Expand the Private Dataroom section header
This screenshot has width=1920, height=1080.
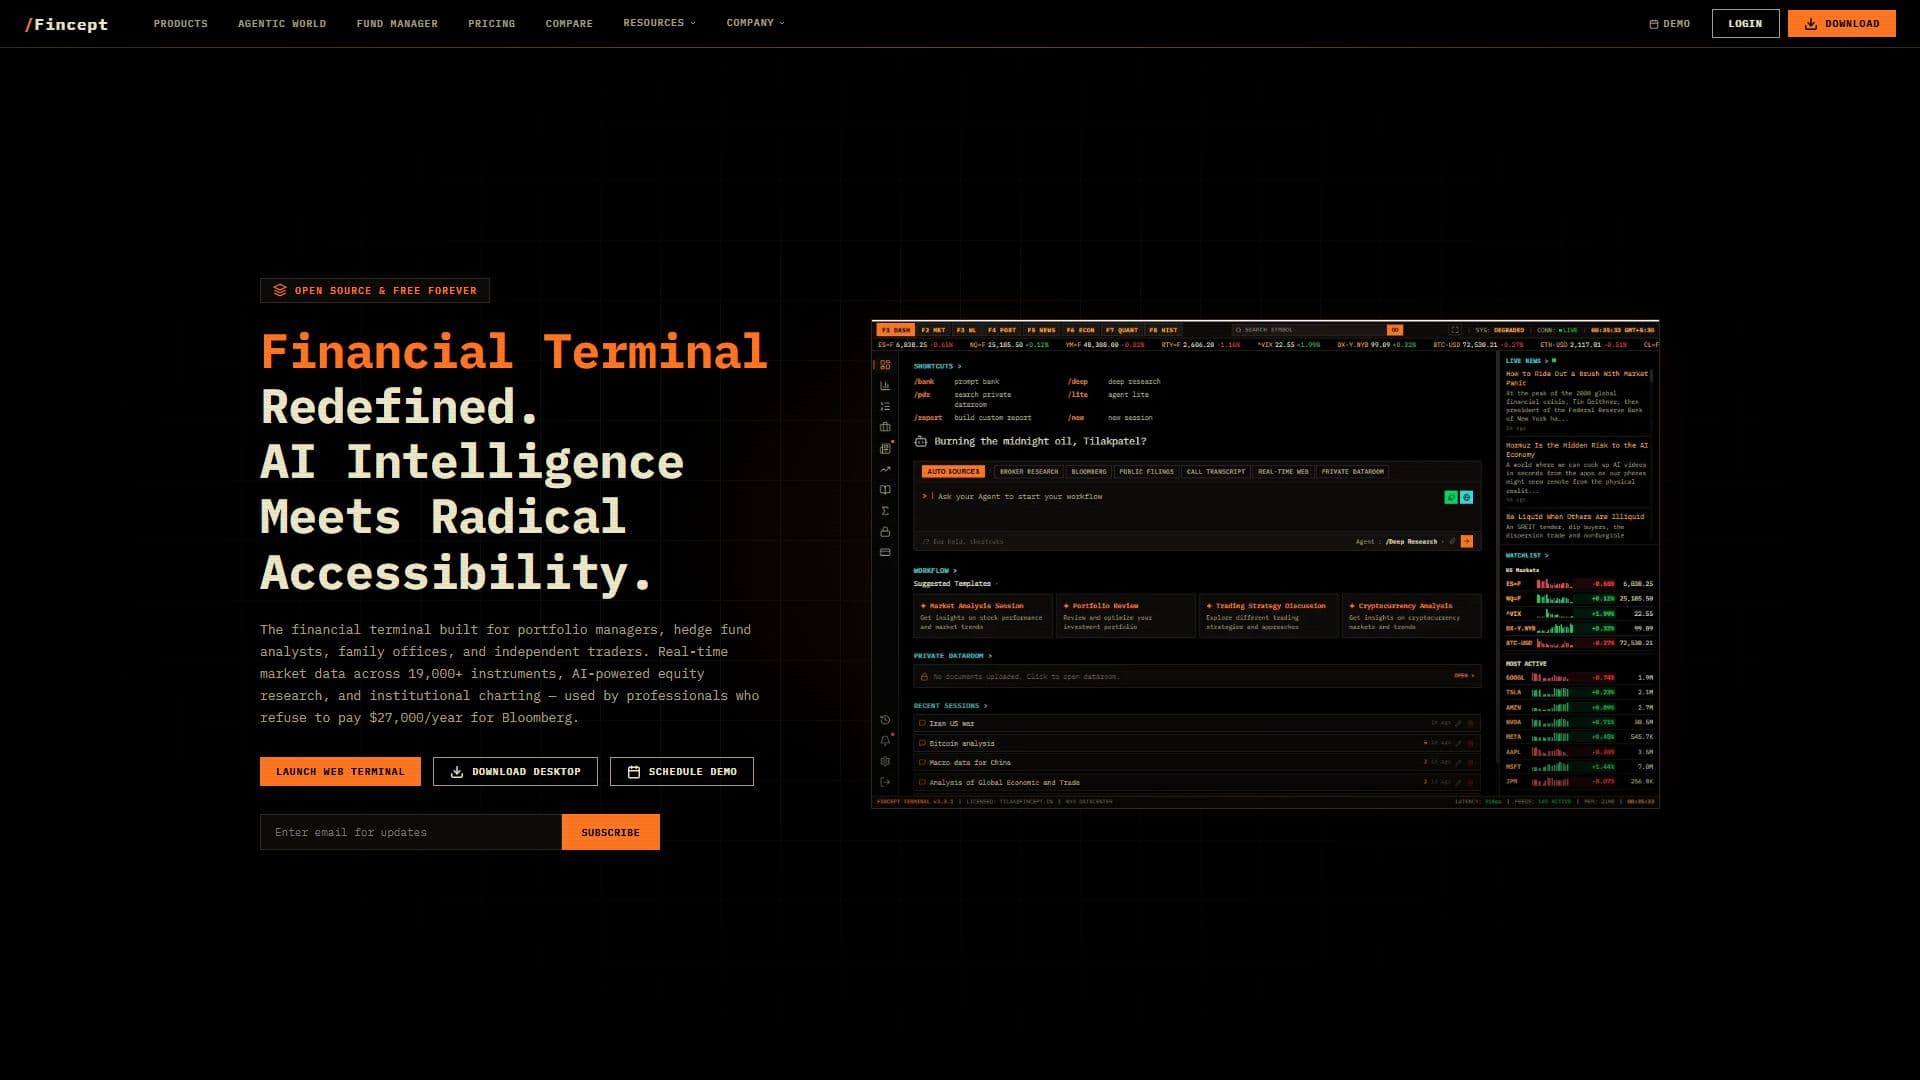[952, 656]
